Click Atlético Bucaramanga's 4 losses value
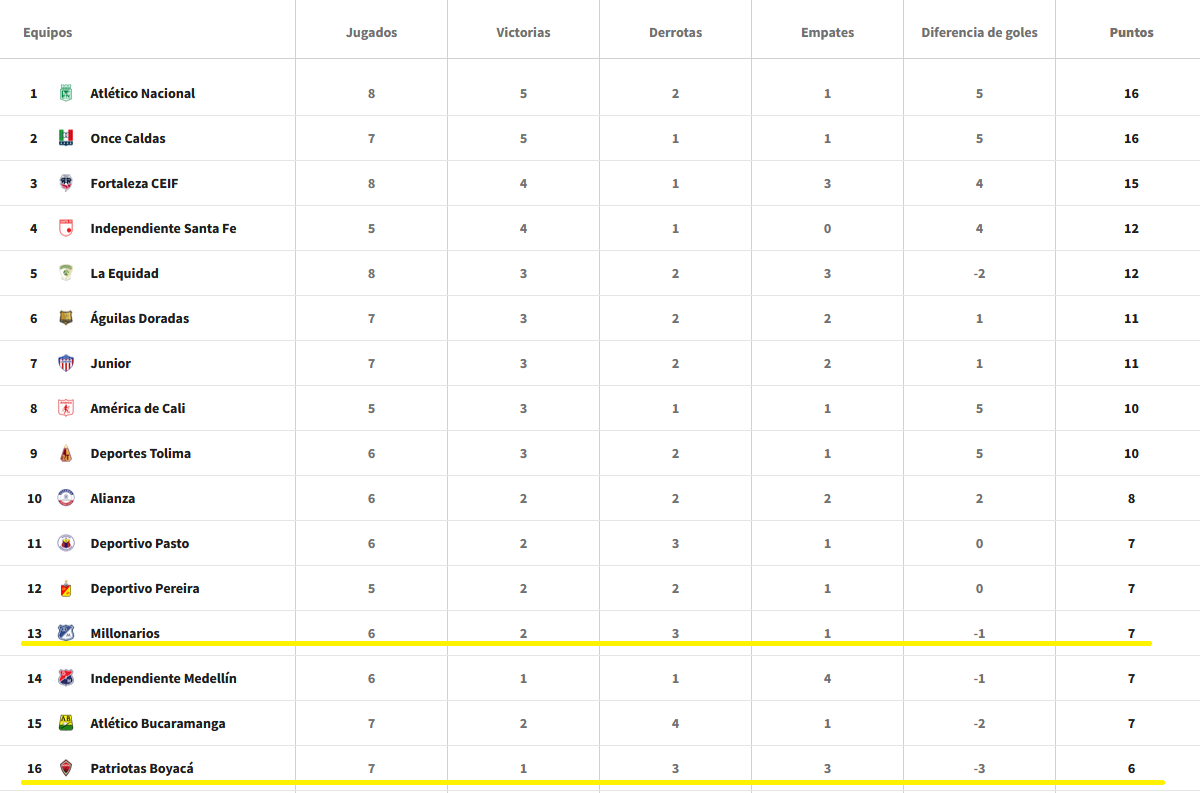This screenshot has width=1200, height=793. 675,723
